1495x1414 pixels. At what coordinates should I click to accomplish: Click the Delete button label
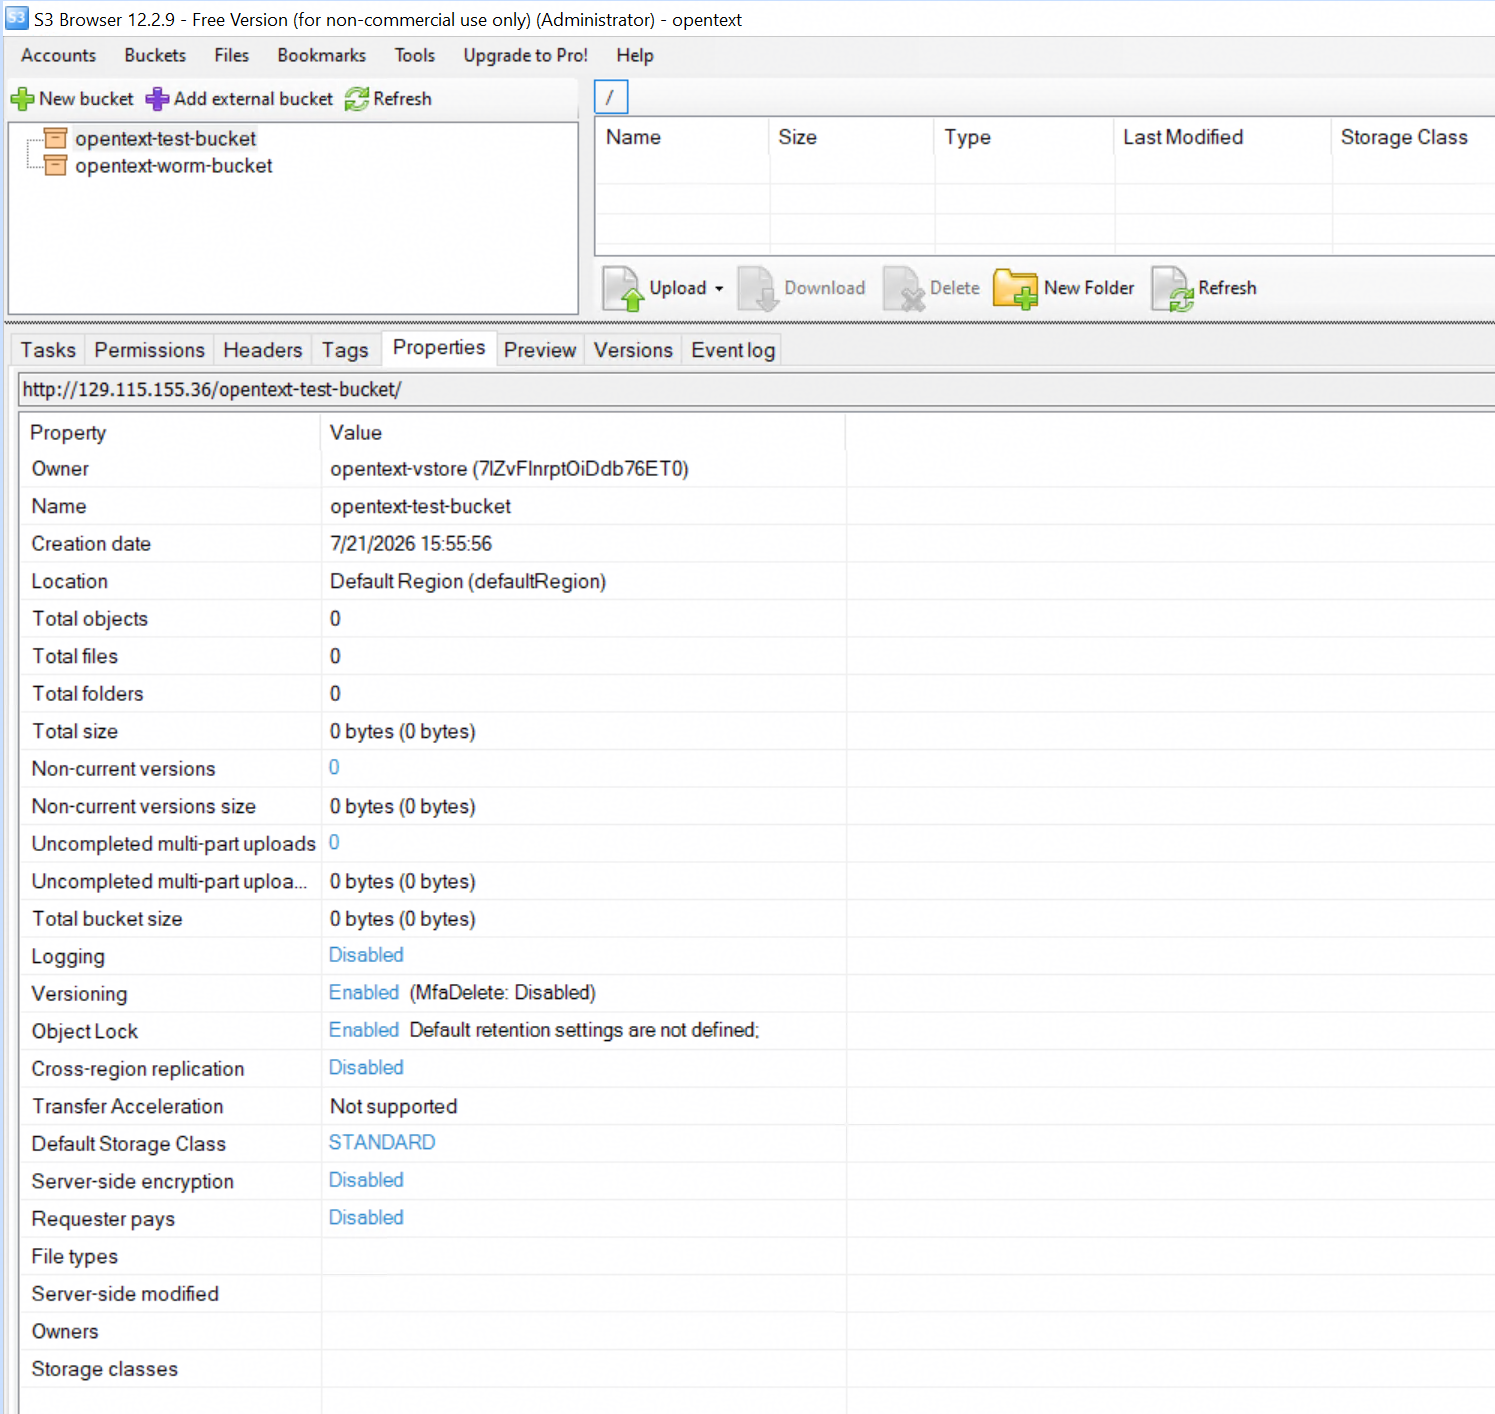955,288
